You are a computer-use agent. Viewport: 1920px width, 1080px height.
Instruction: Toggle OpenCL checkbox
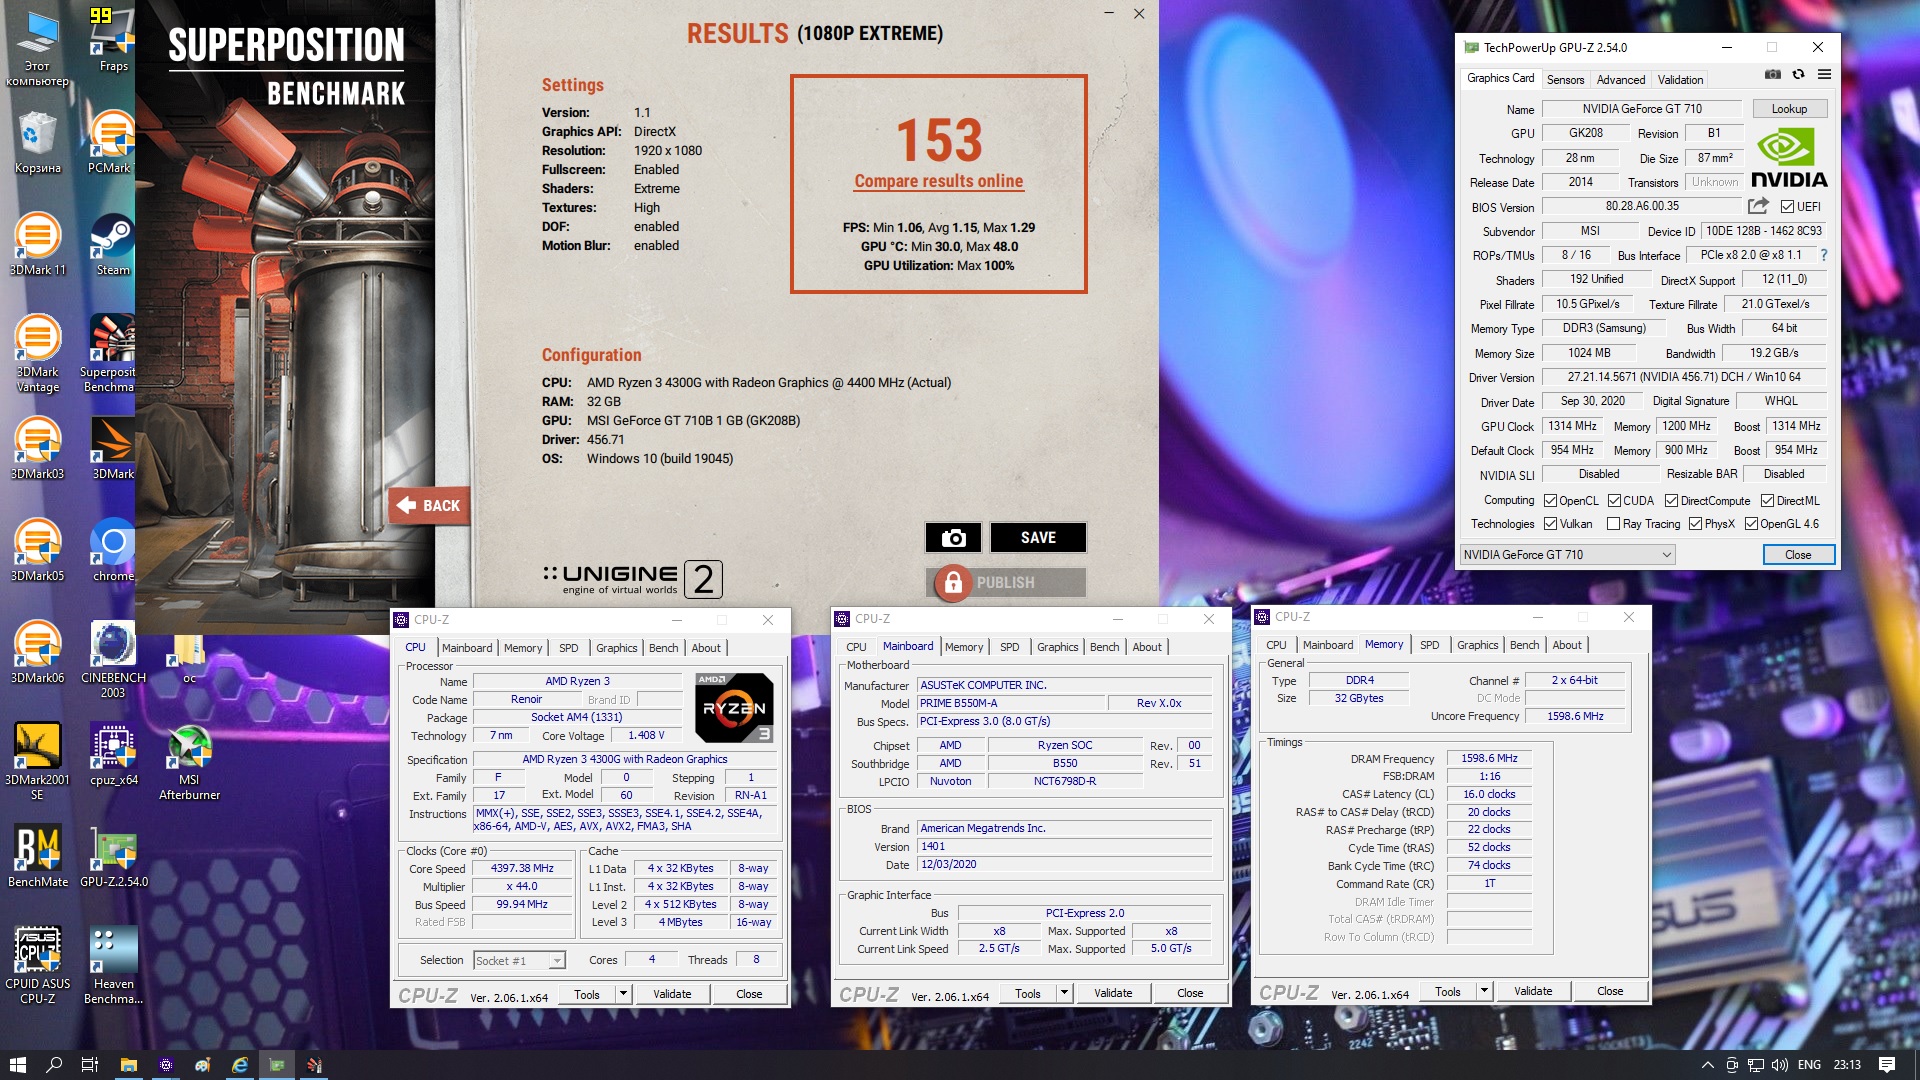1550,501
